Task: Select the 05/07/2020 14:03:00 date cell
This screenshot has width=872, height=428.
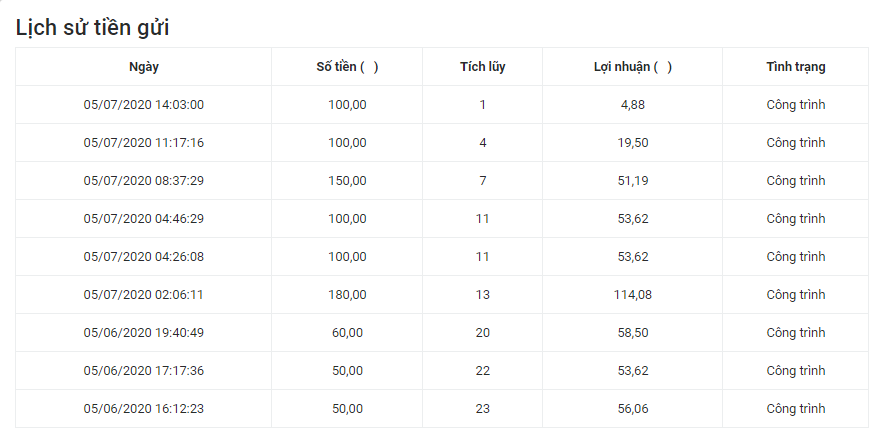Action: (144, 105)
